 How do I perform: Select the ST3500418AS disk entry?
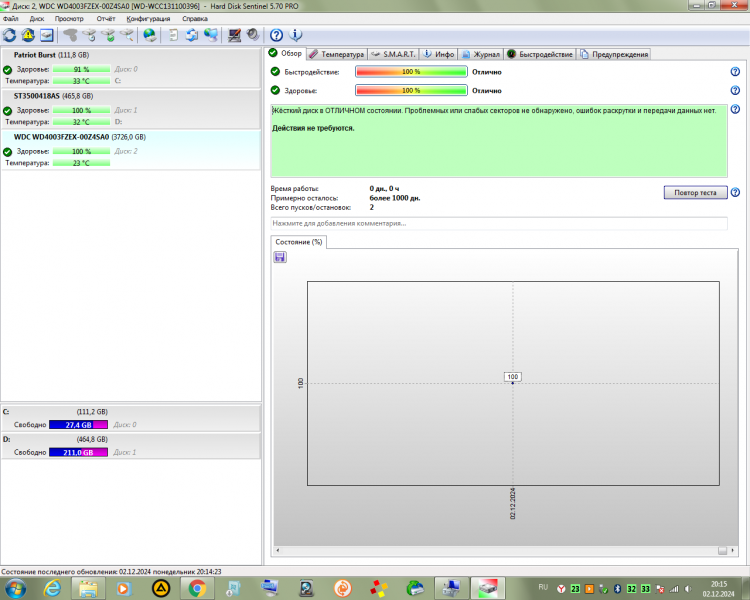(131, 109)
